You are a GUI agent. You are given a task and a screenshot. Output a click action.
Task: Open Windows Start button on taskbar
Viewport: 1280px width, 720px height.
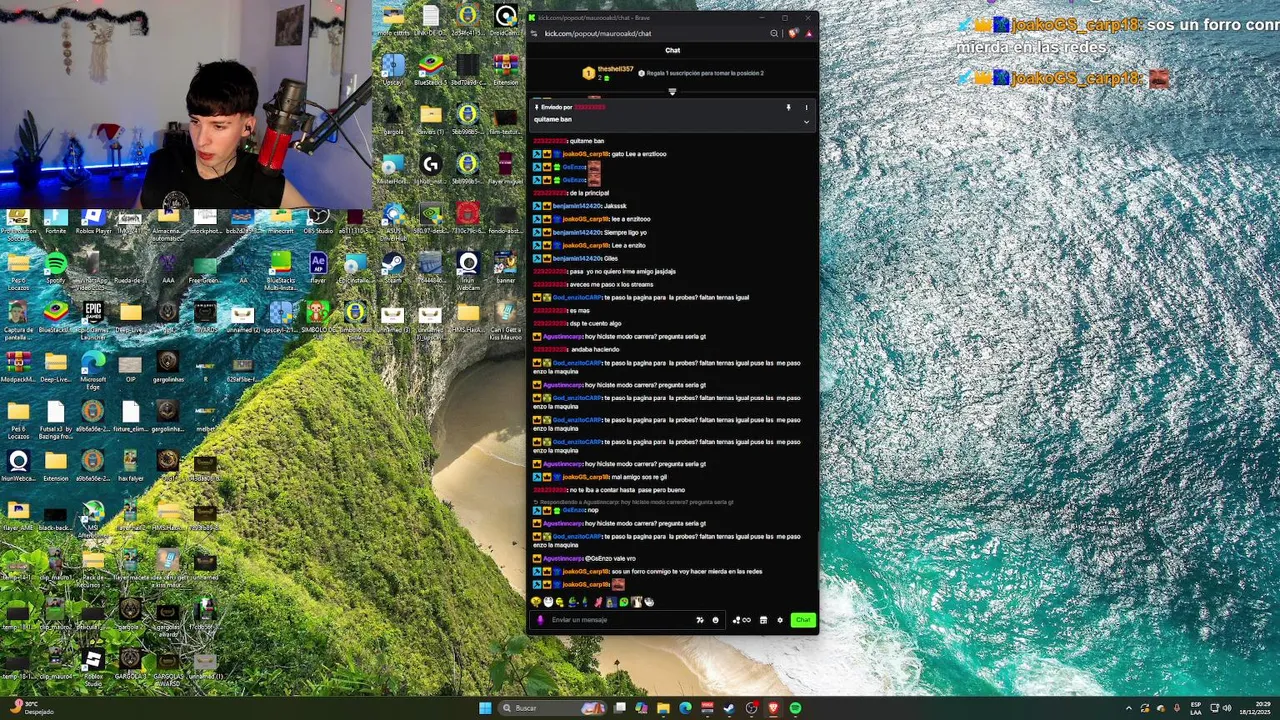485,708
